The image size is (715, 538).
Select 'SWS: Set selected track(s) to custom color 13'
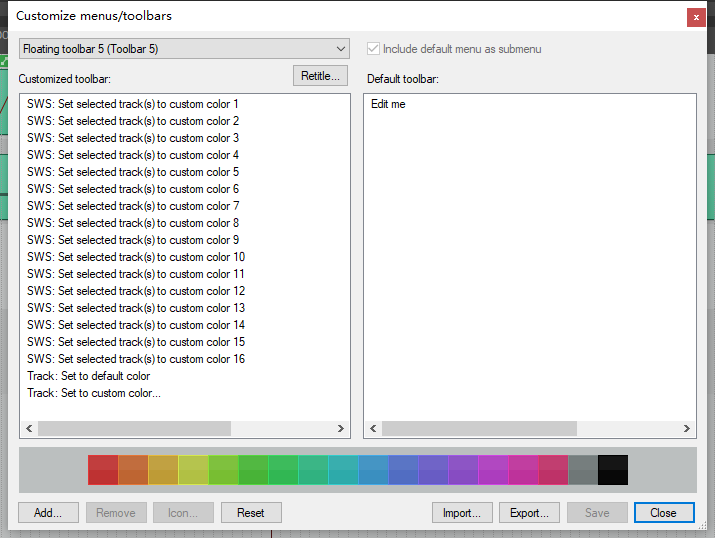click(136, 308)
